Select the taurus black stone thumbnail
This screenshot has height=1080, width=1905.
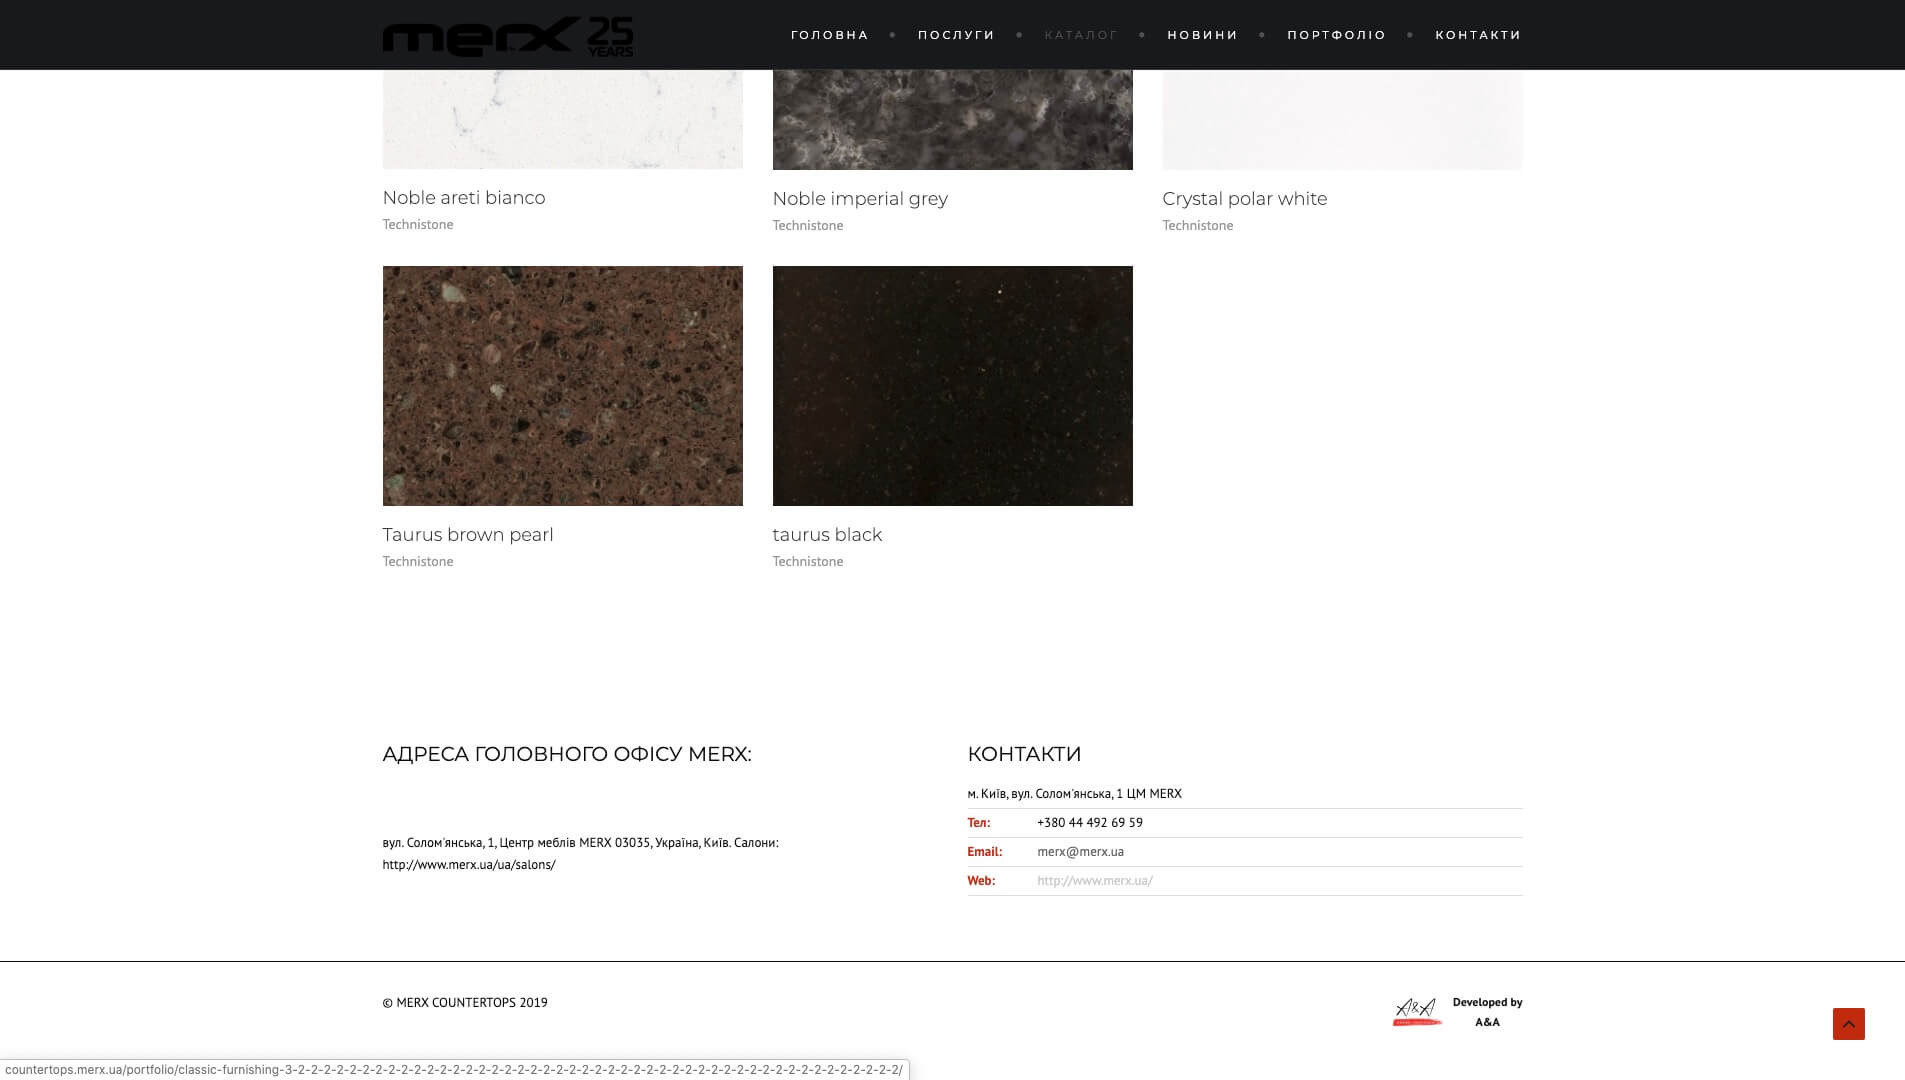[952, 386]
